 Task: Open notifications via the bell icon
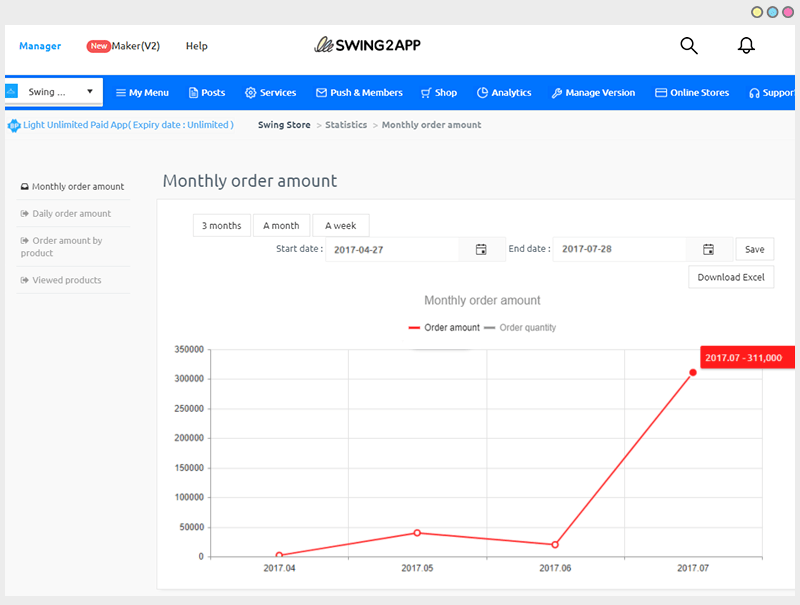[746, 45]
